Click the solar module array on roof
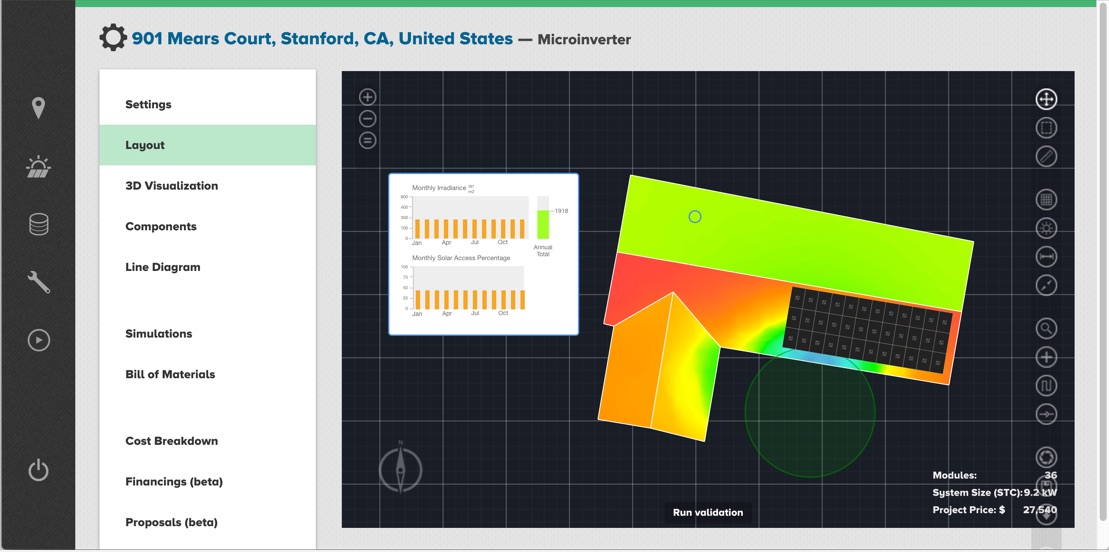1109x552 pixels. (x=870, y=328)
